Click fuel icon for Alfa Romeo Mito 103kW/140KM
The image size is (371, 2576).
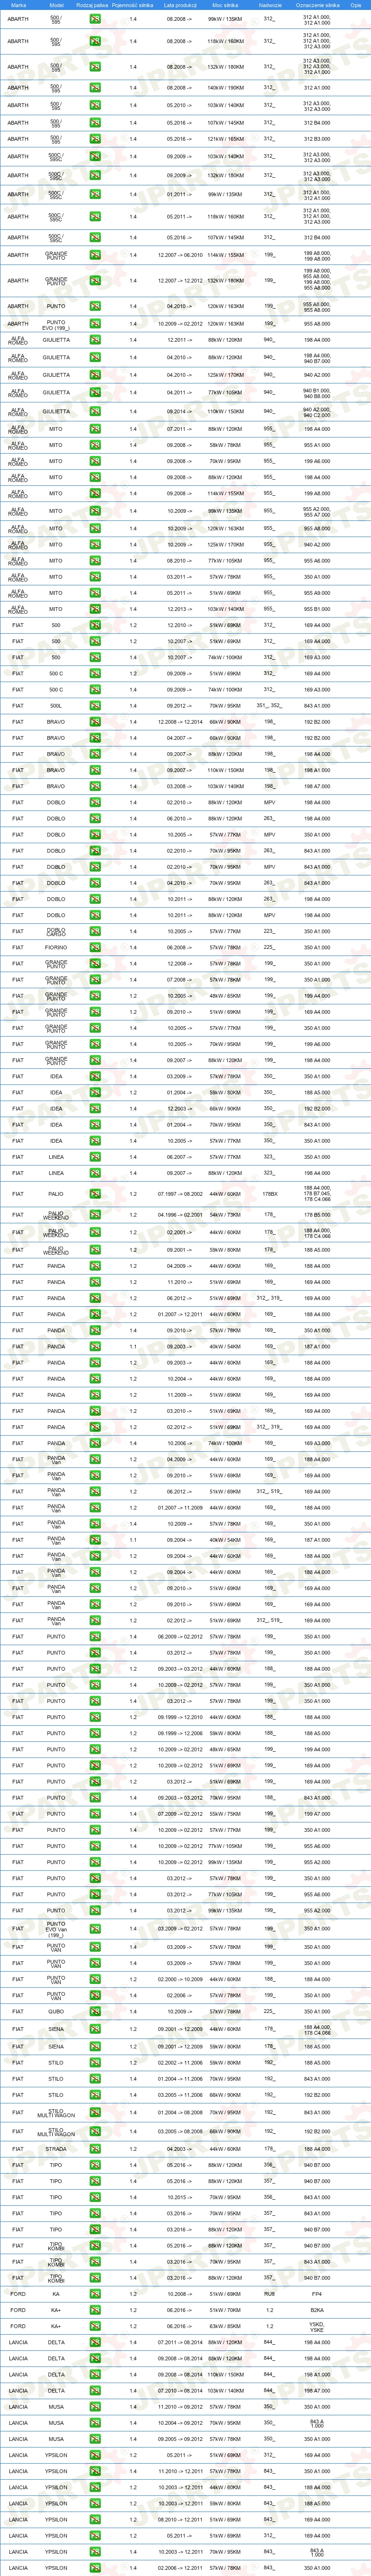95,609
